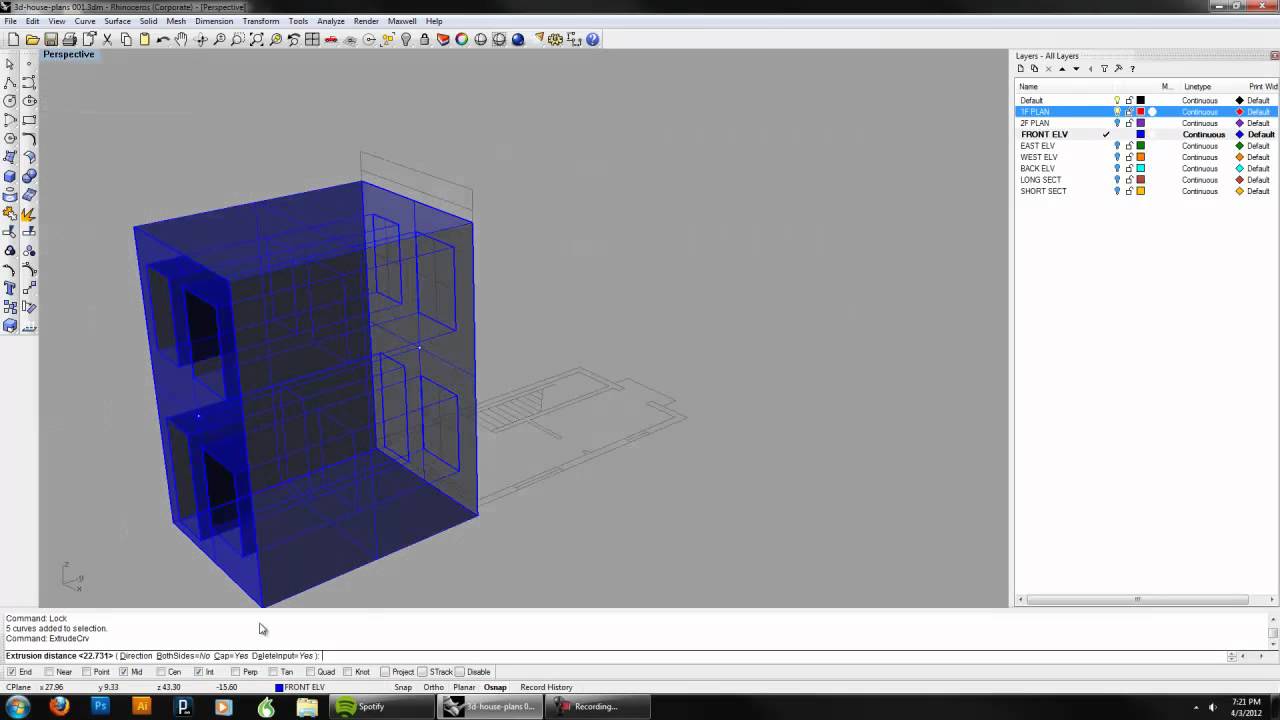Click the BothSides=No command option
The image size is (1280, 720).
pos(183,656)
